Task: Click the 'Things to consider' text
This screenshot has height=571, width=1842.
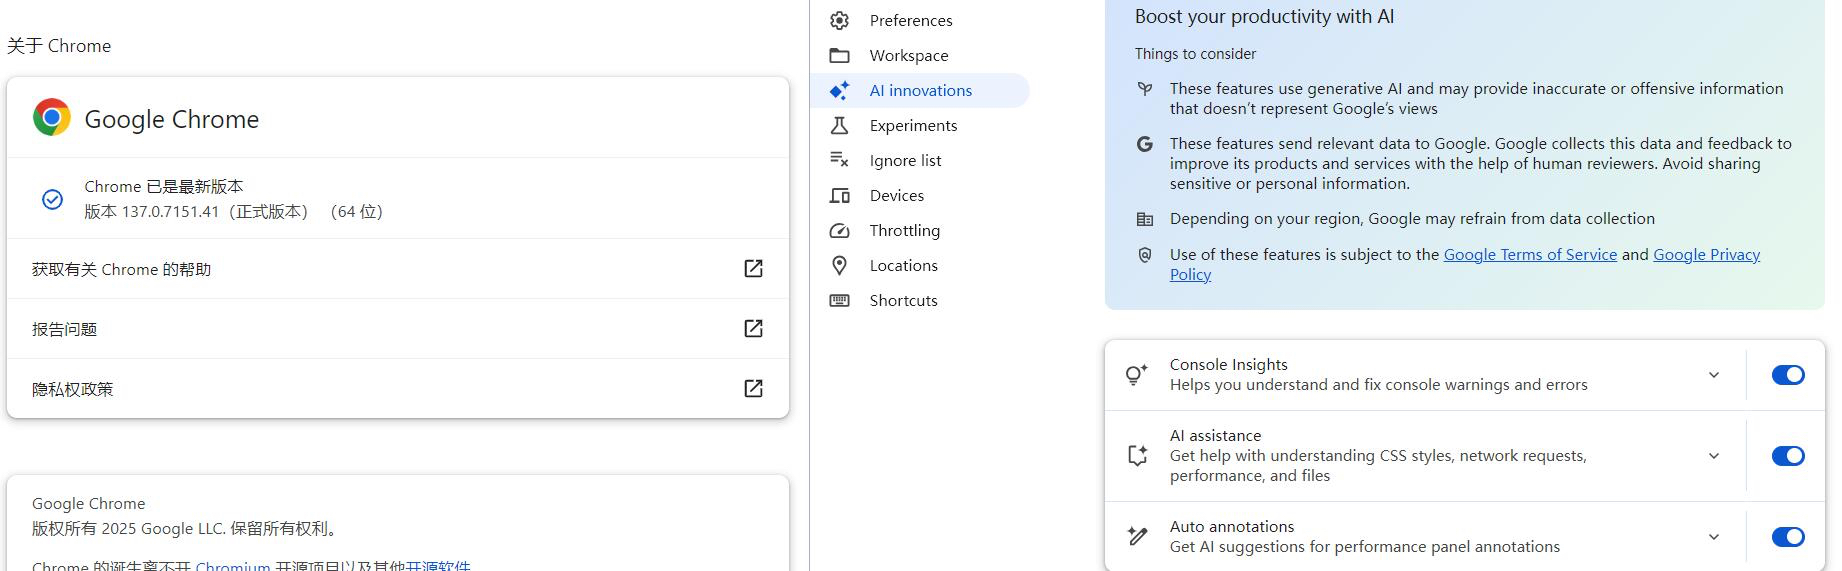Action: click(1195, 54)
